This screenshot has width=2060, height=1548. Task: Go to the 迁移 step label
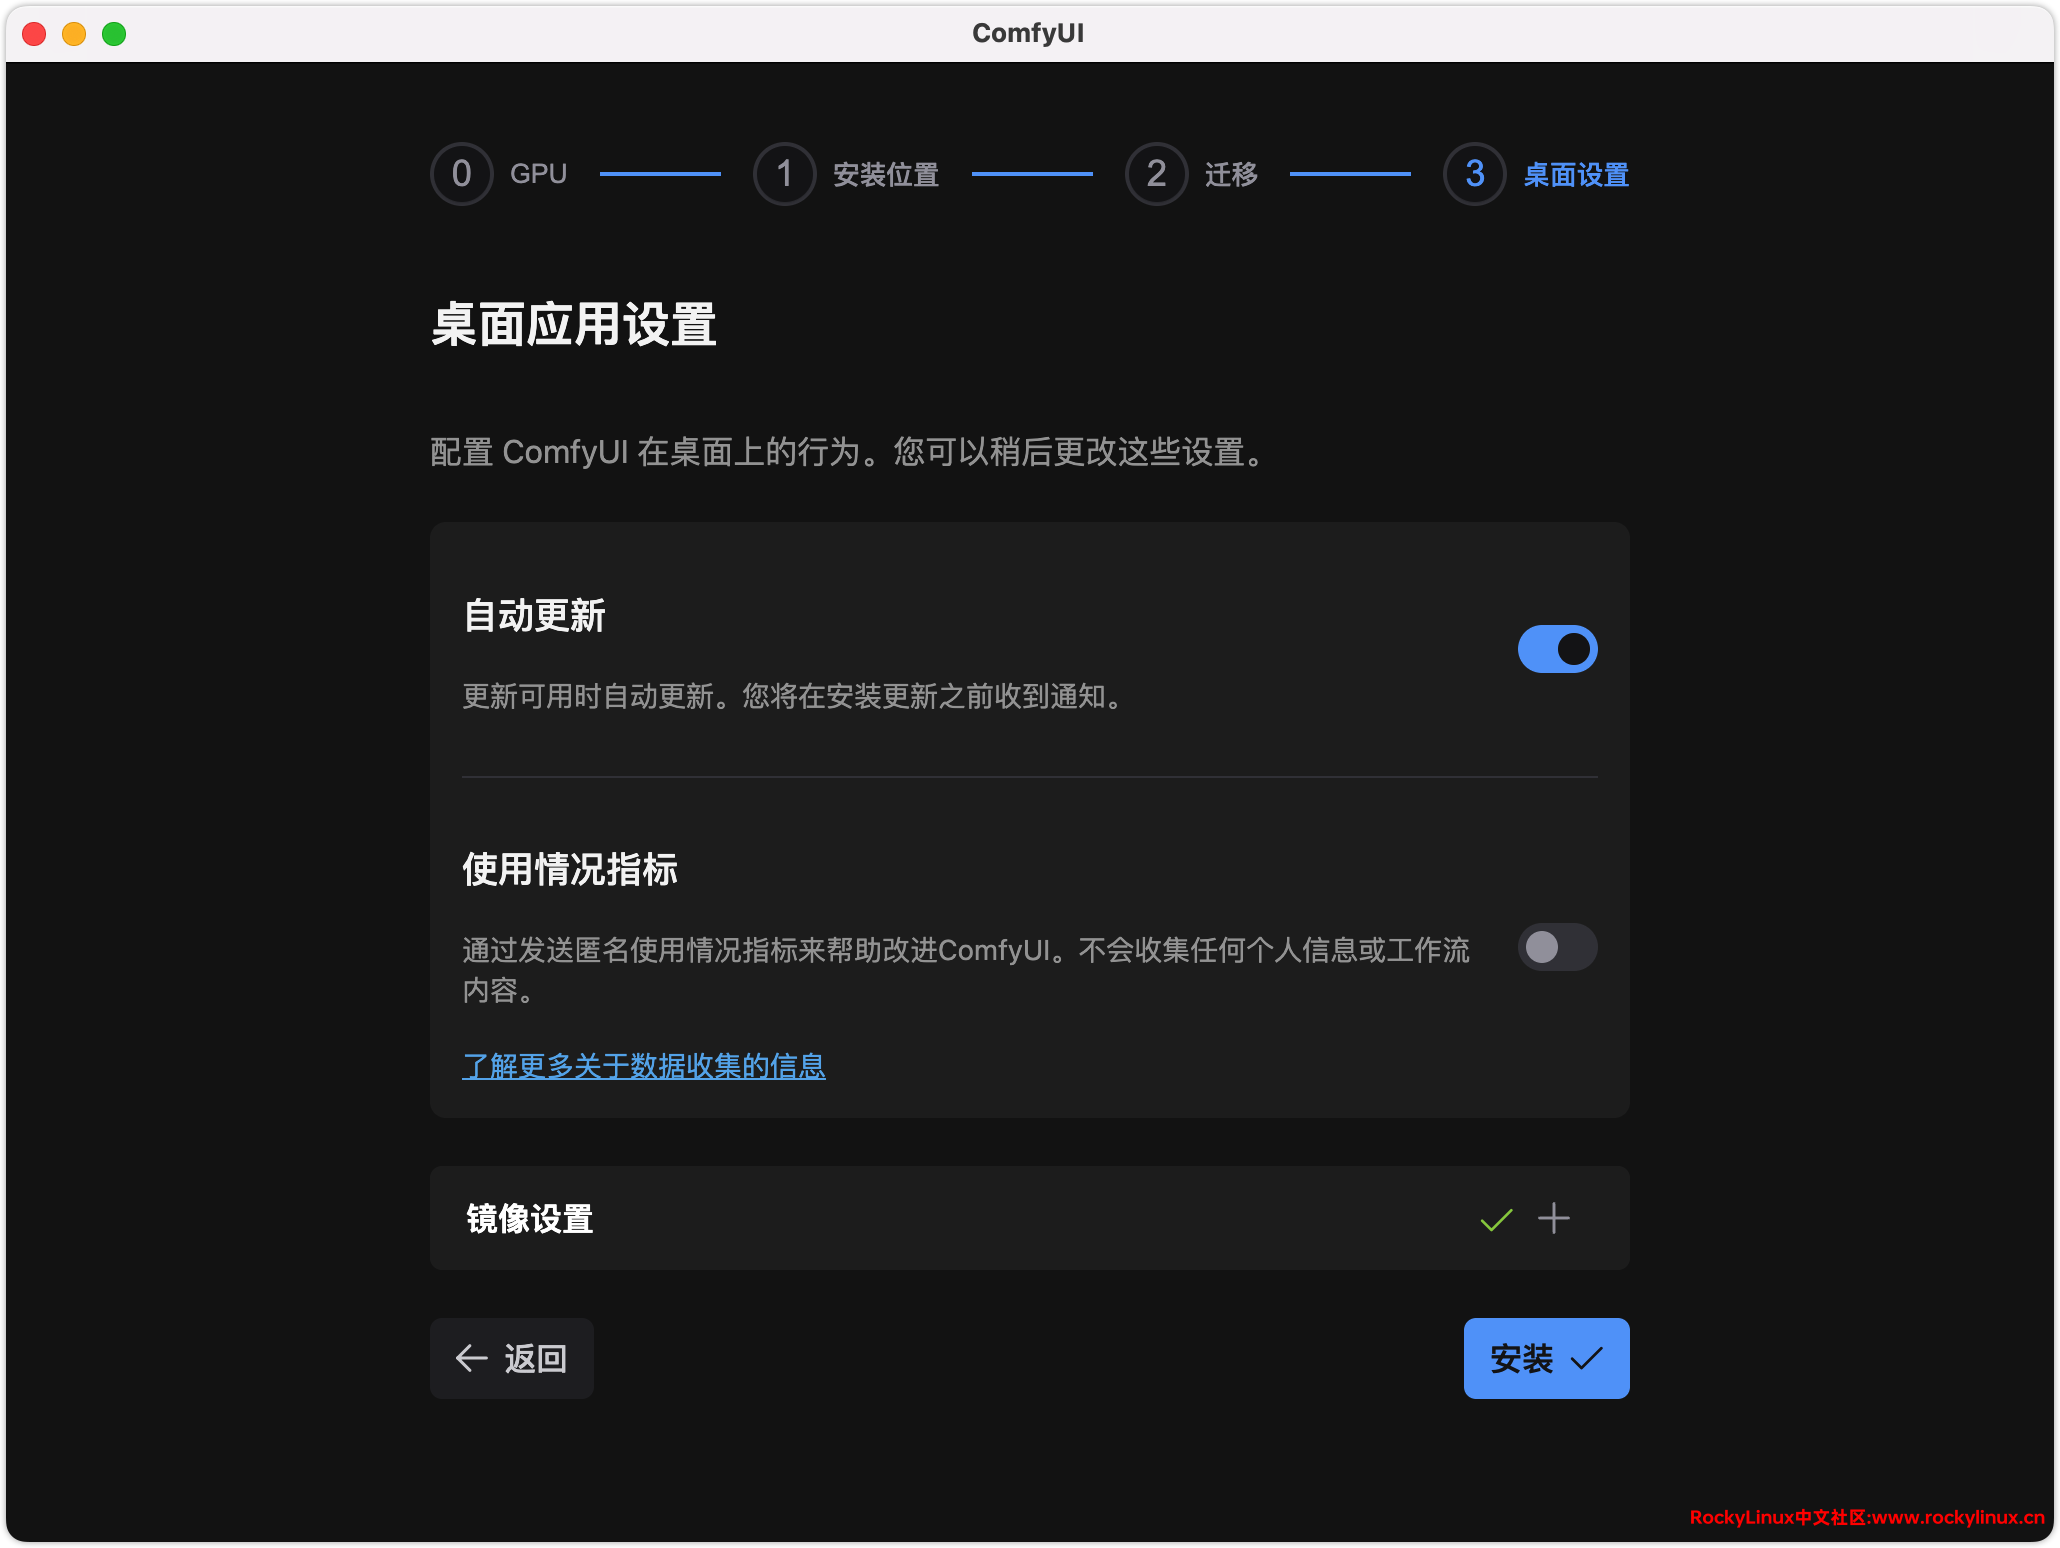1231,175
